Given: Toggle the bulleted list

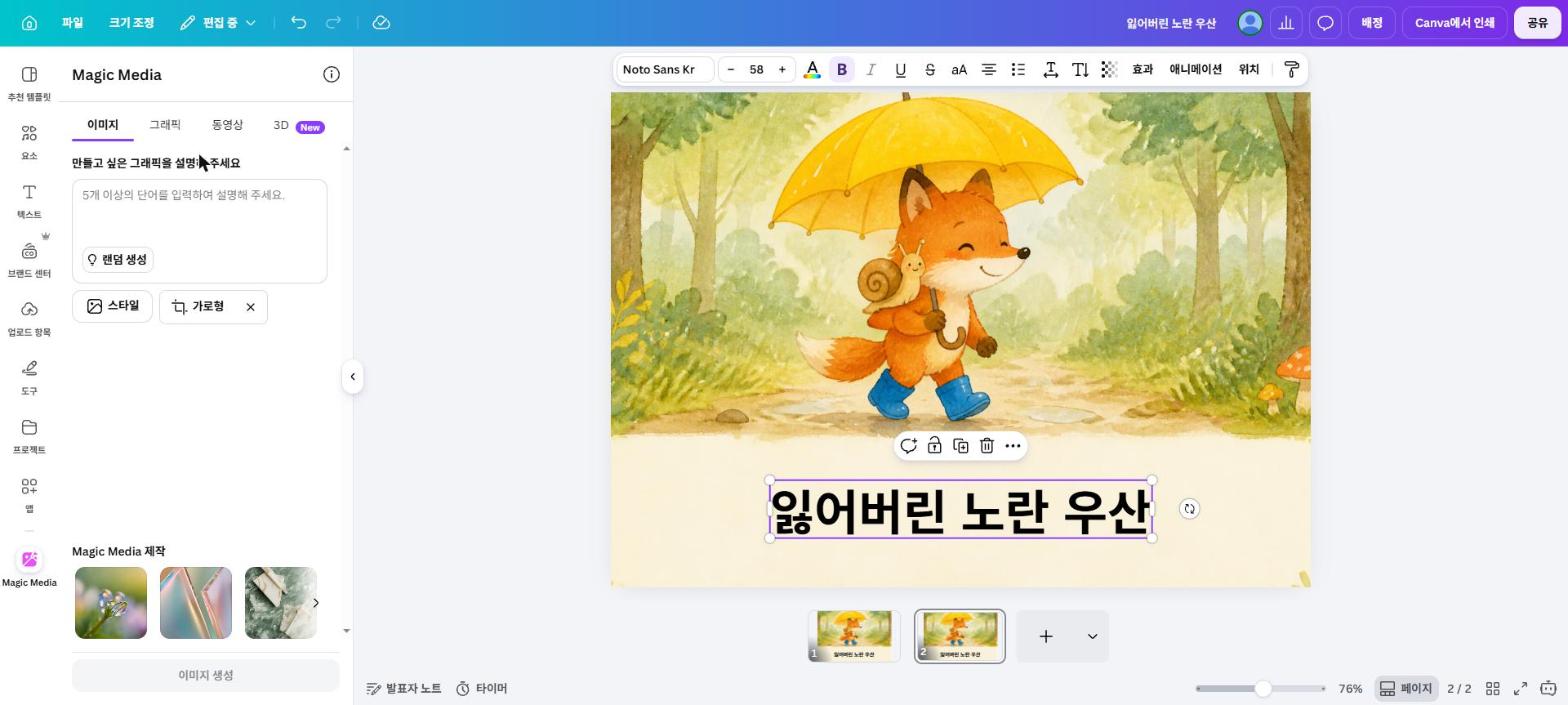Looking at the screenshot, I should 1018,69.
